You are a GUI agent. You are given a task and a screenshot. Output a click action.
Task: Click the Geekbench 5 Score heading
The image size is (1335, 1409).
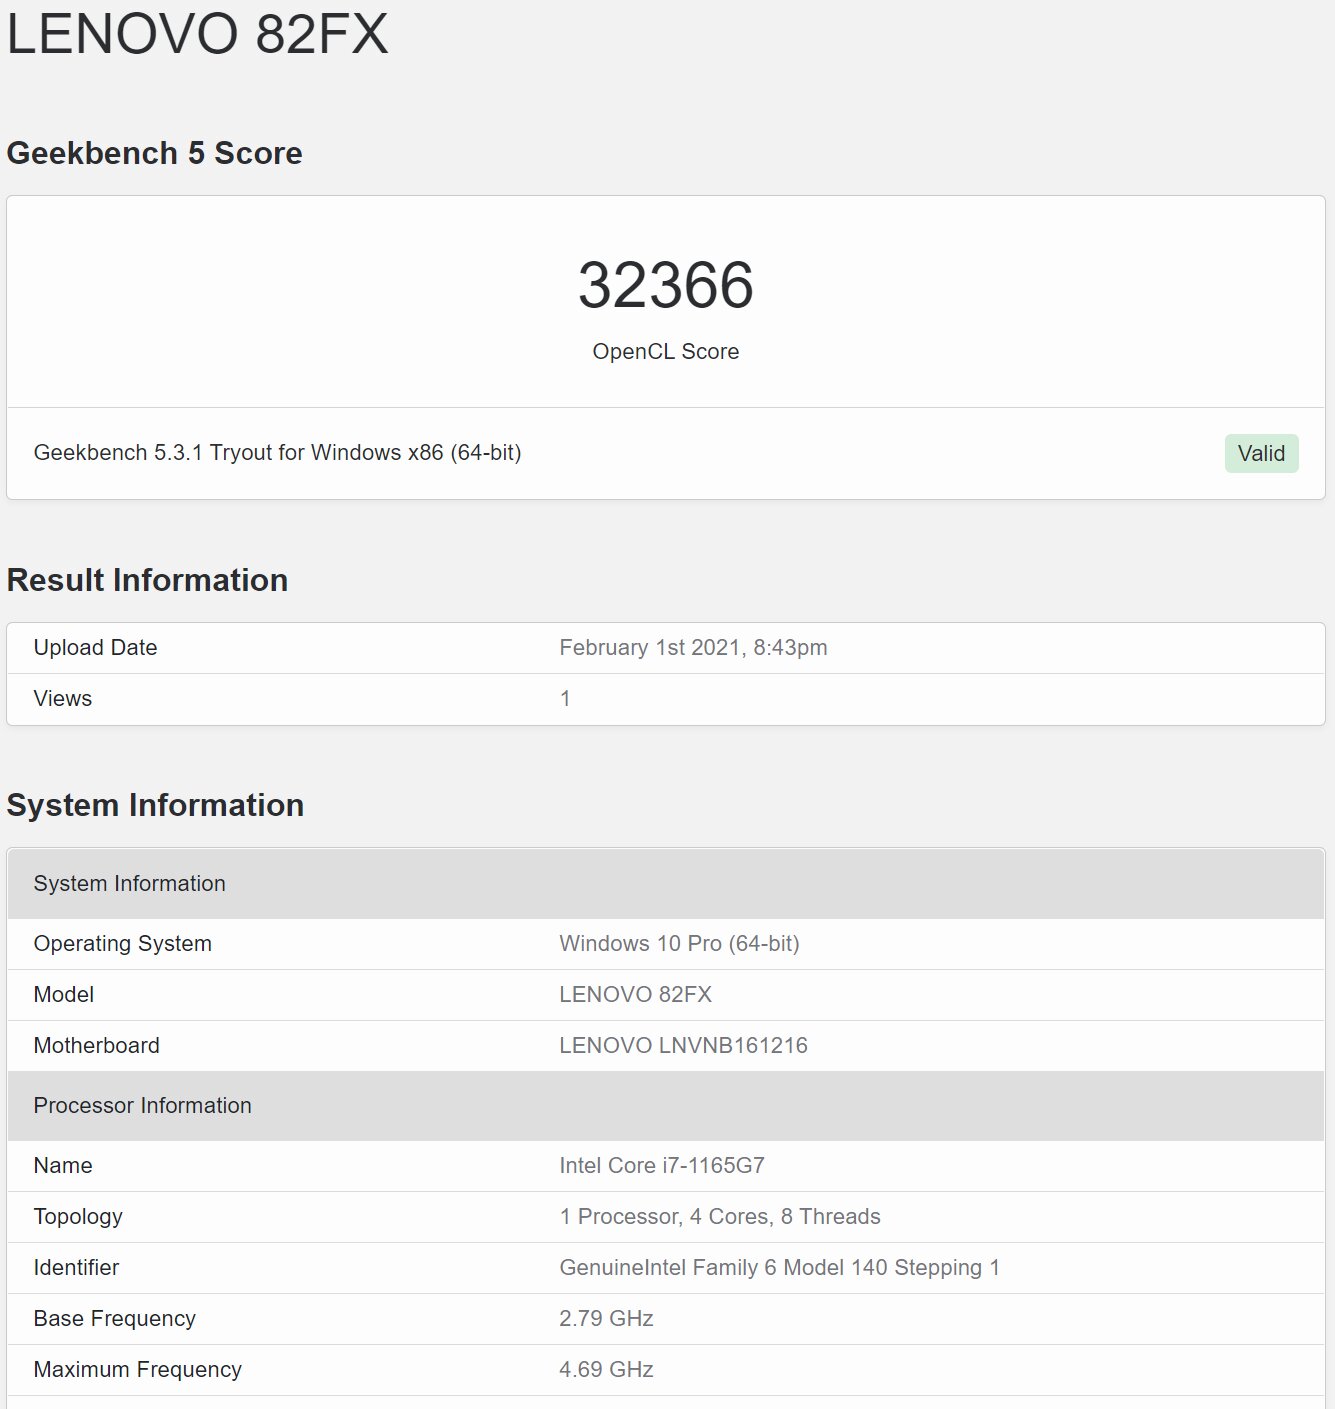(154, 153)
